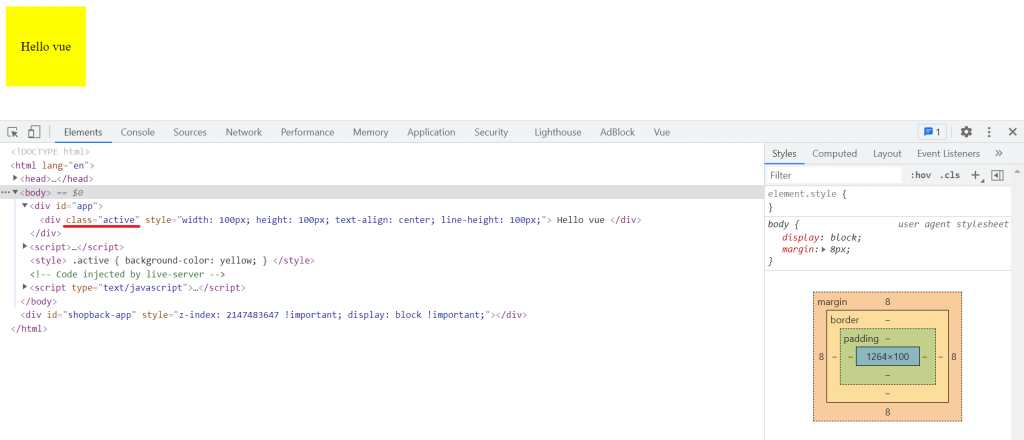Toggle the :hov element state button
The width and height of the screenshot is (1024, 440).
tap(920, 175)
